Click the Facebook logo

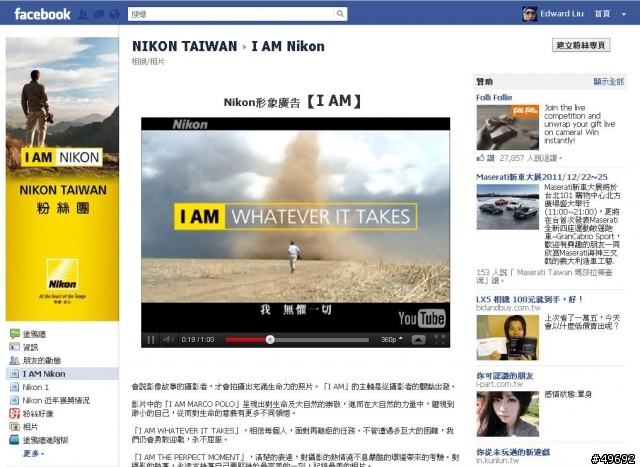[x=42, y=14]
